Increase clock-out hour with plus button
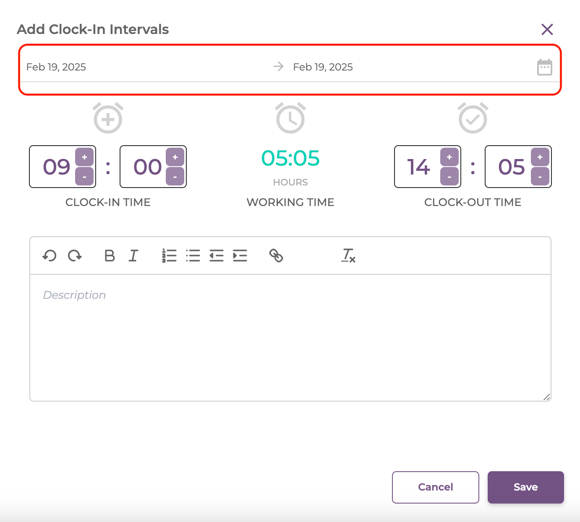 pos(449,157)
